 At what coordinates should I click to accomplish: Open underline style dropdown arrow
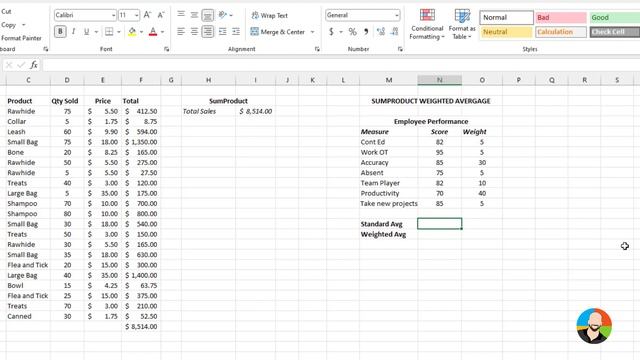point(96,32)
